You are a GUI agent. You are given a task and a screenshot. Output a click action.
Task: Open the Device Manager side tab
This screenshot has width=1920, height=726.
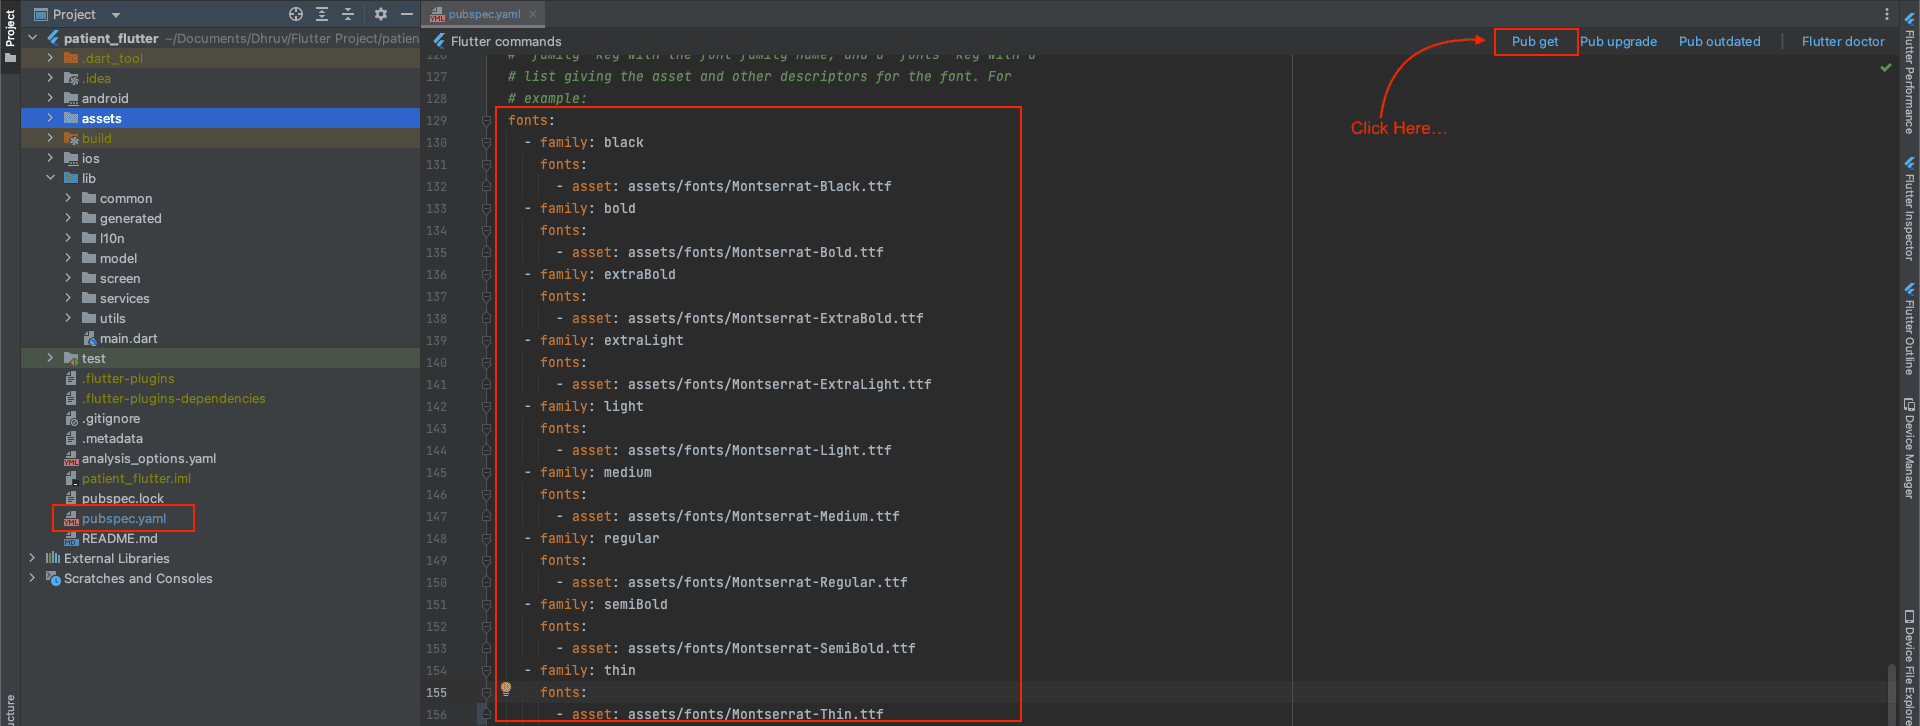point(1909,450)
